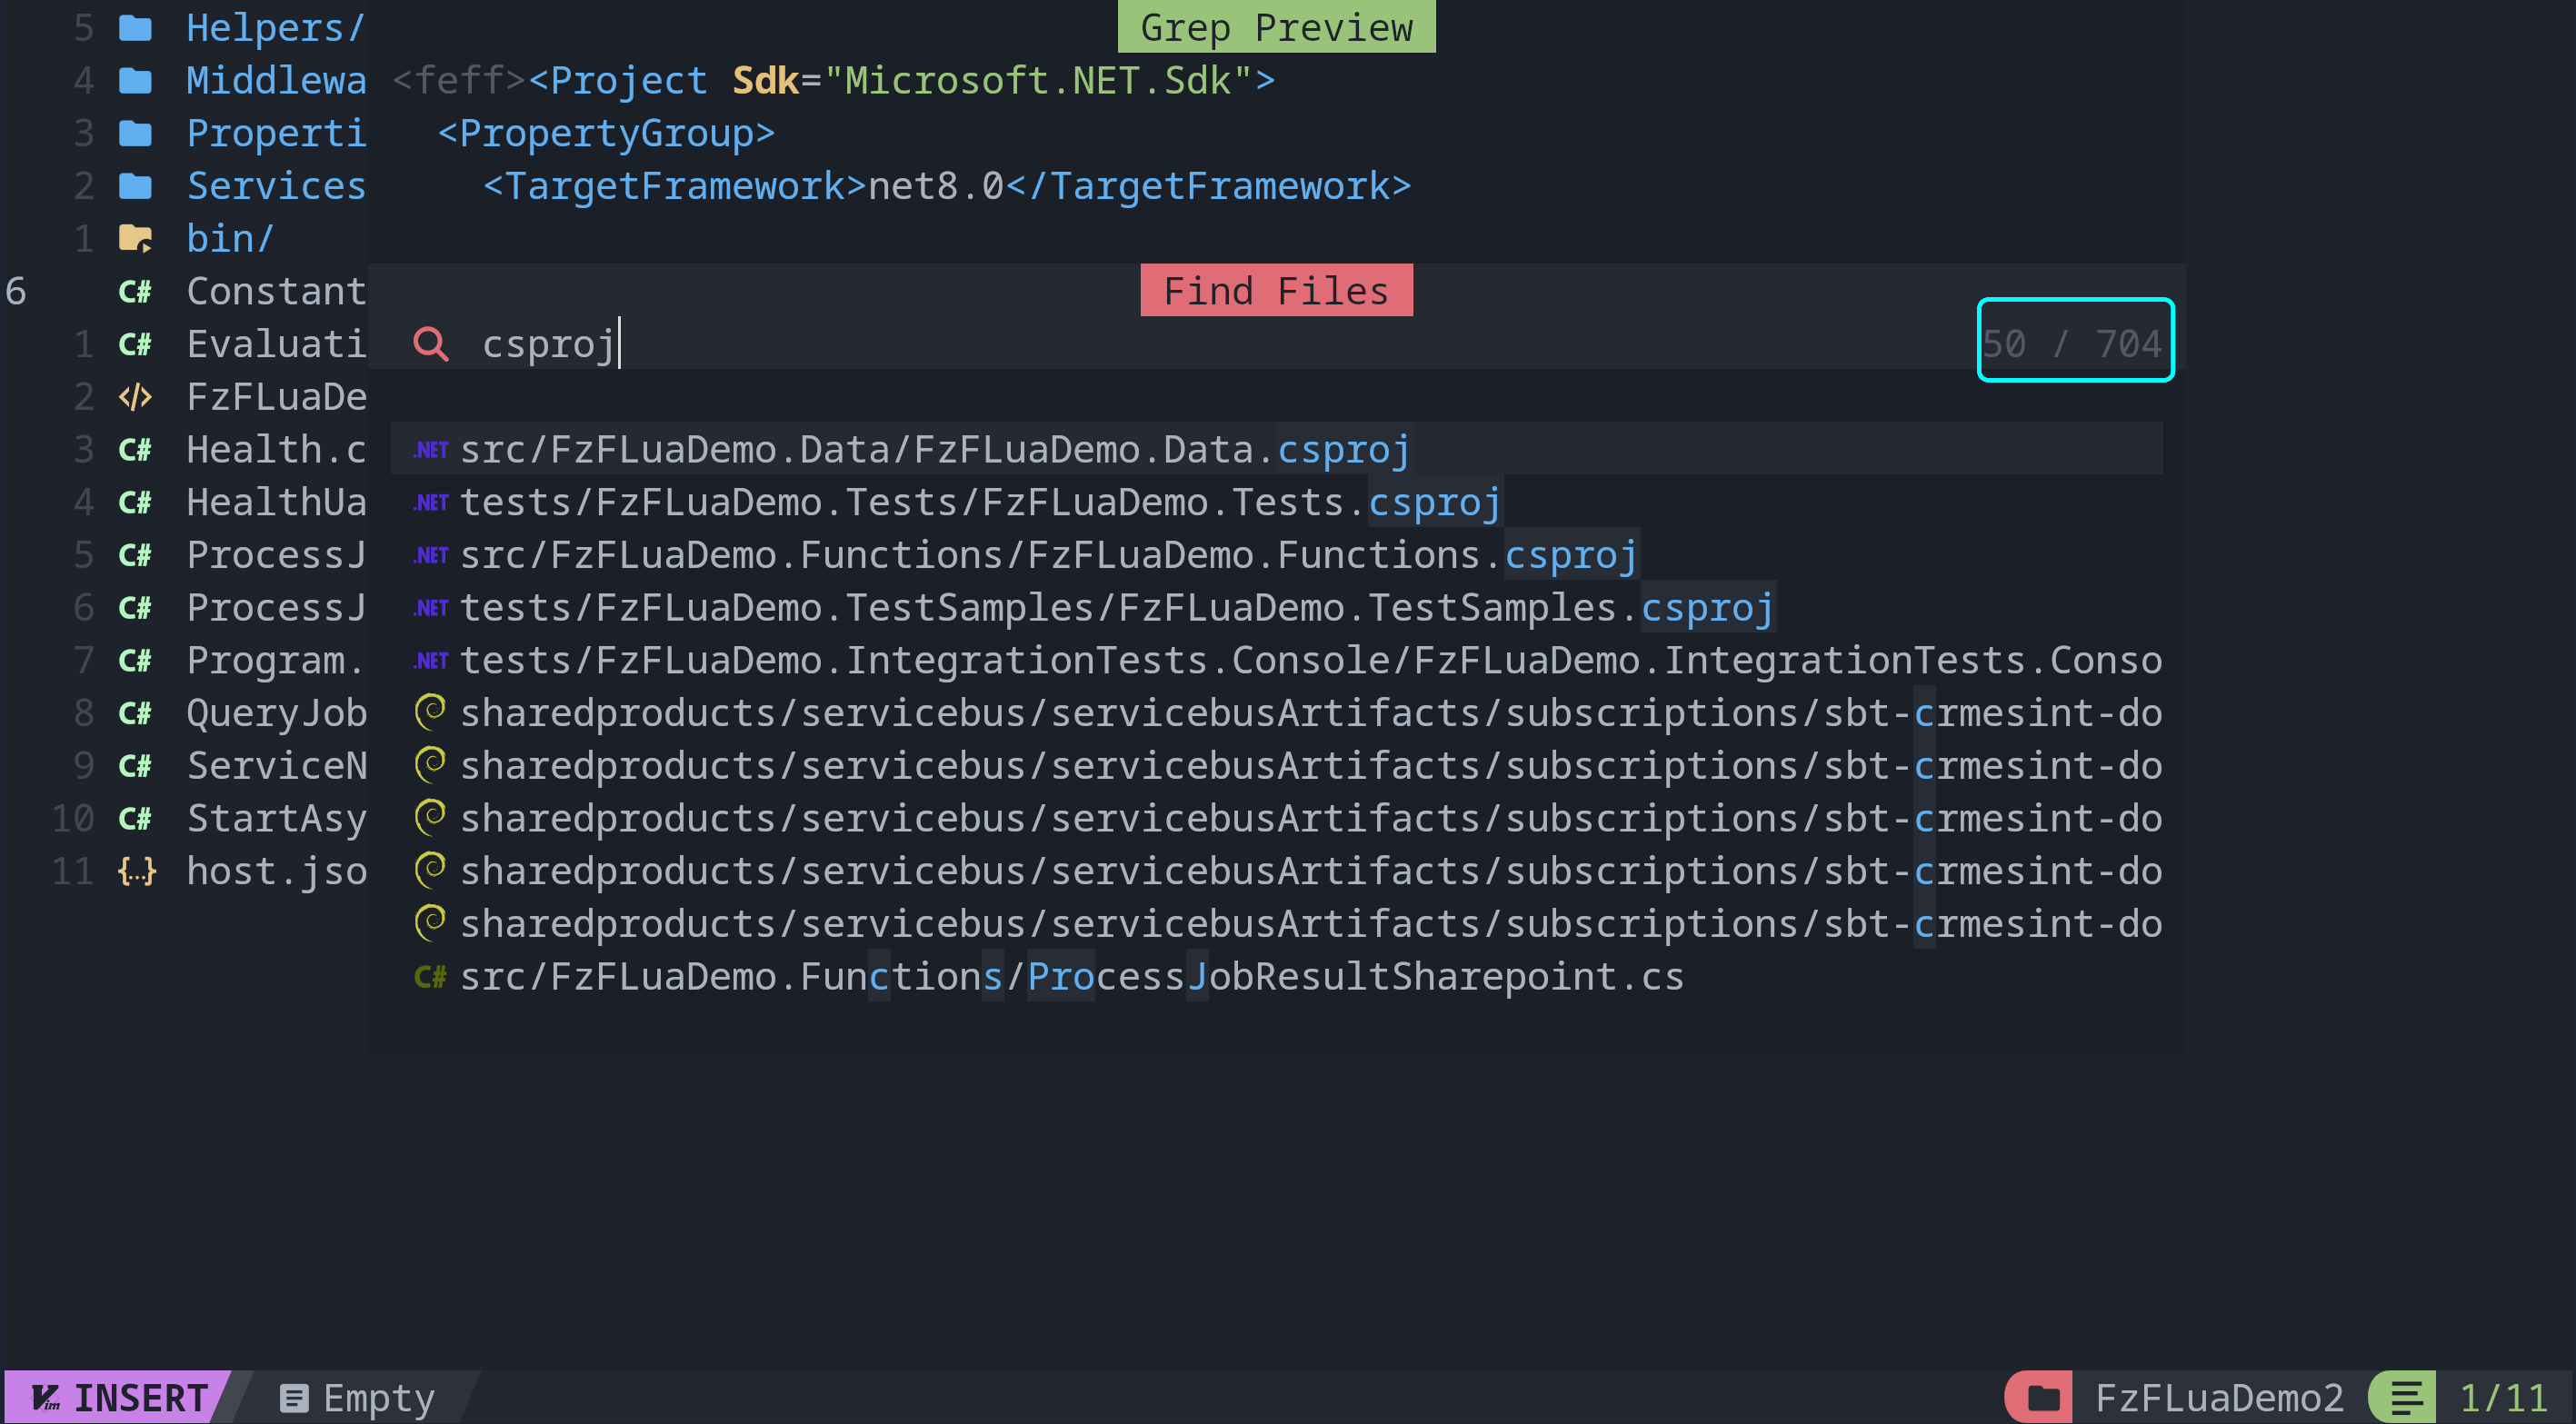This screenshot has width=2576, height=1424.
Task: Open the bin/ directory entry
Action: pyautogui.click(x=231, y=239)
